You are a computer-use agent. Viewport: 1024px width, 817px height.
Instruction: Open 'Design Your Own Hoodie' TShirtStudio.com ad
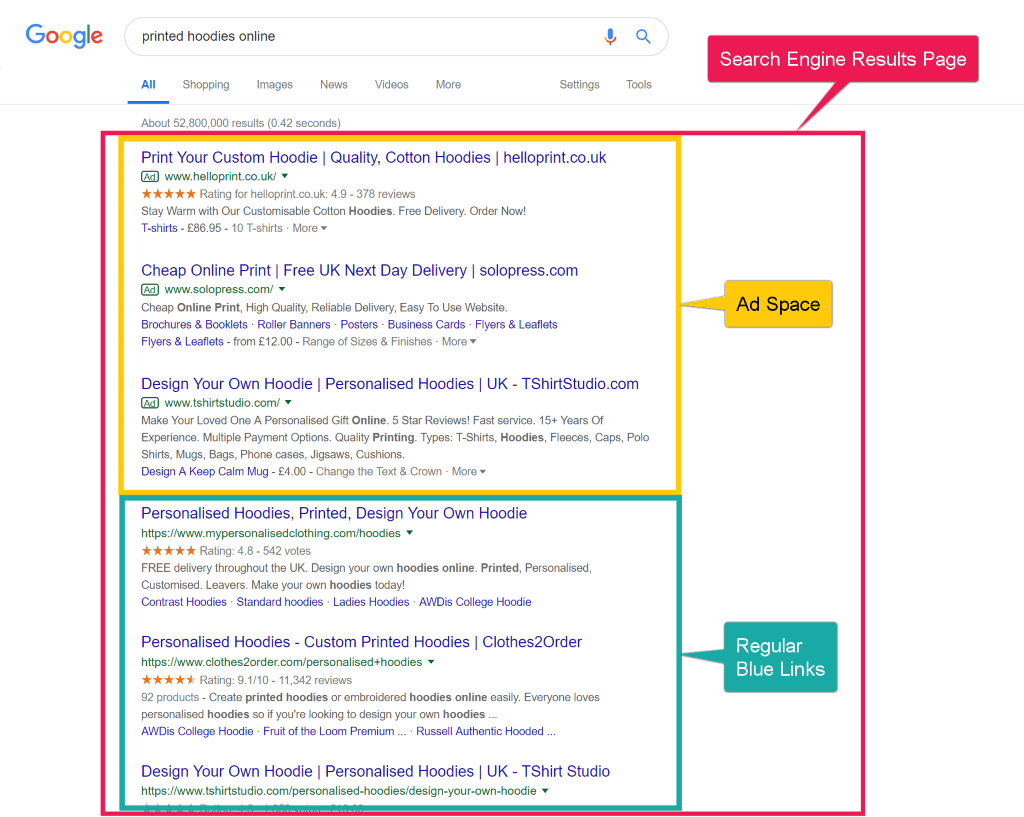click(390, 383)
